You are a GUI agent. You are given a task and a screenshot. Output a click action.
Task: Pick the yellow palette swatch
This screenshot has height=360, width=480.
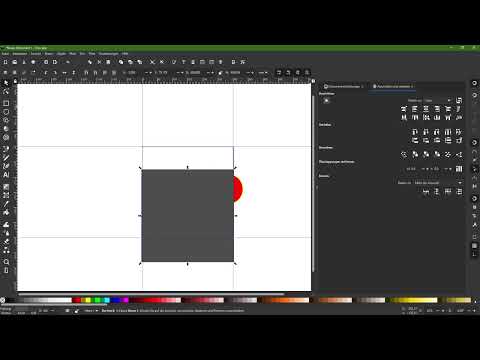88,300
